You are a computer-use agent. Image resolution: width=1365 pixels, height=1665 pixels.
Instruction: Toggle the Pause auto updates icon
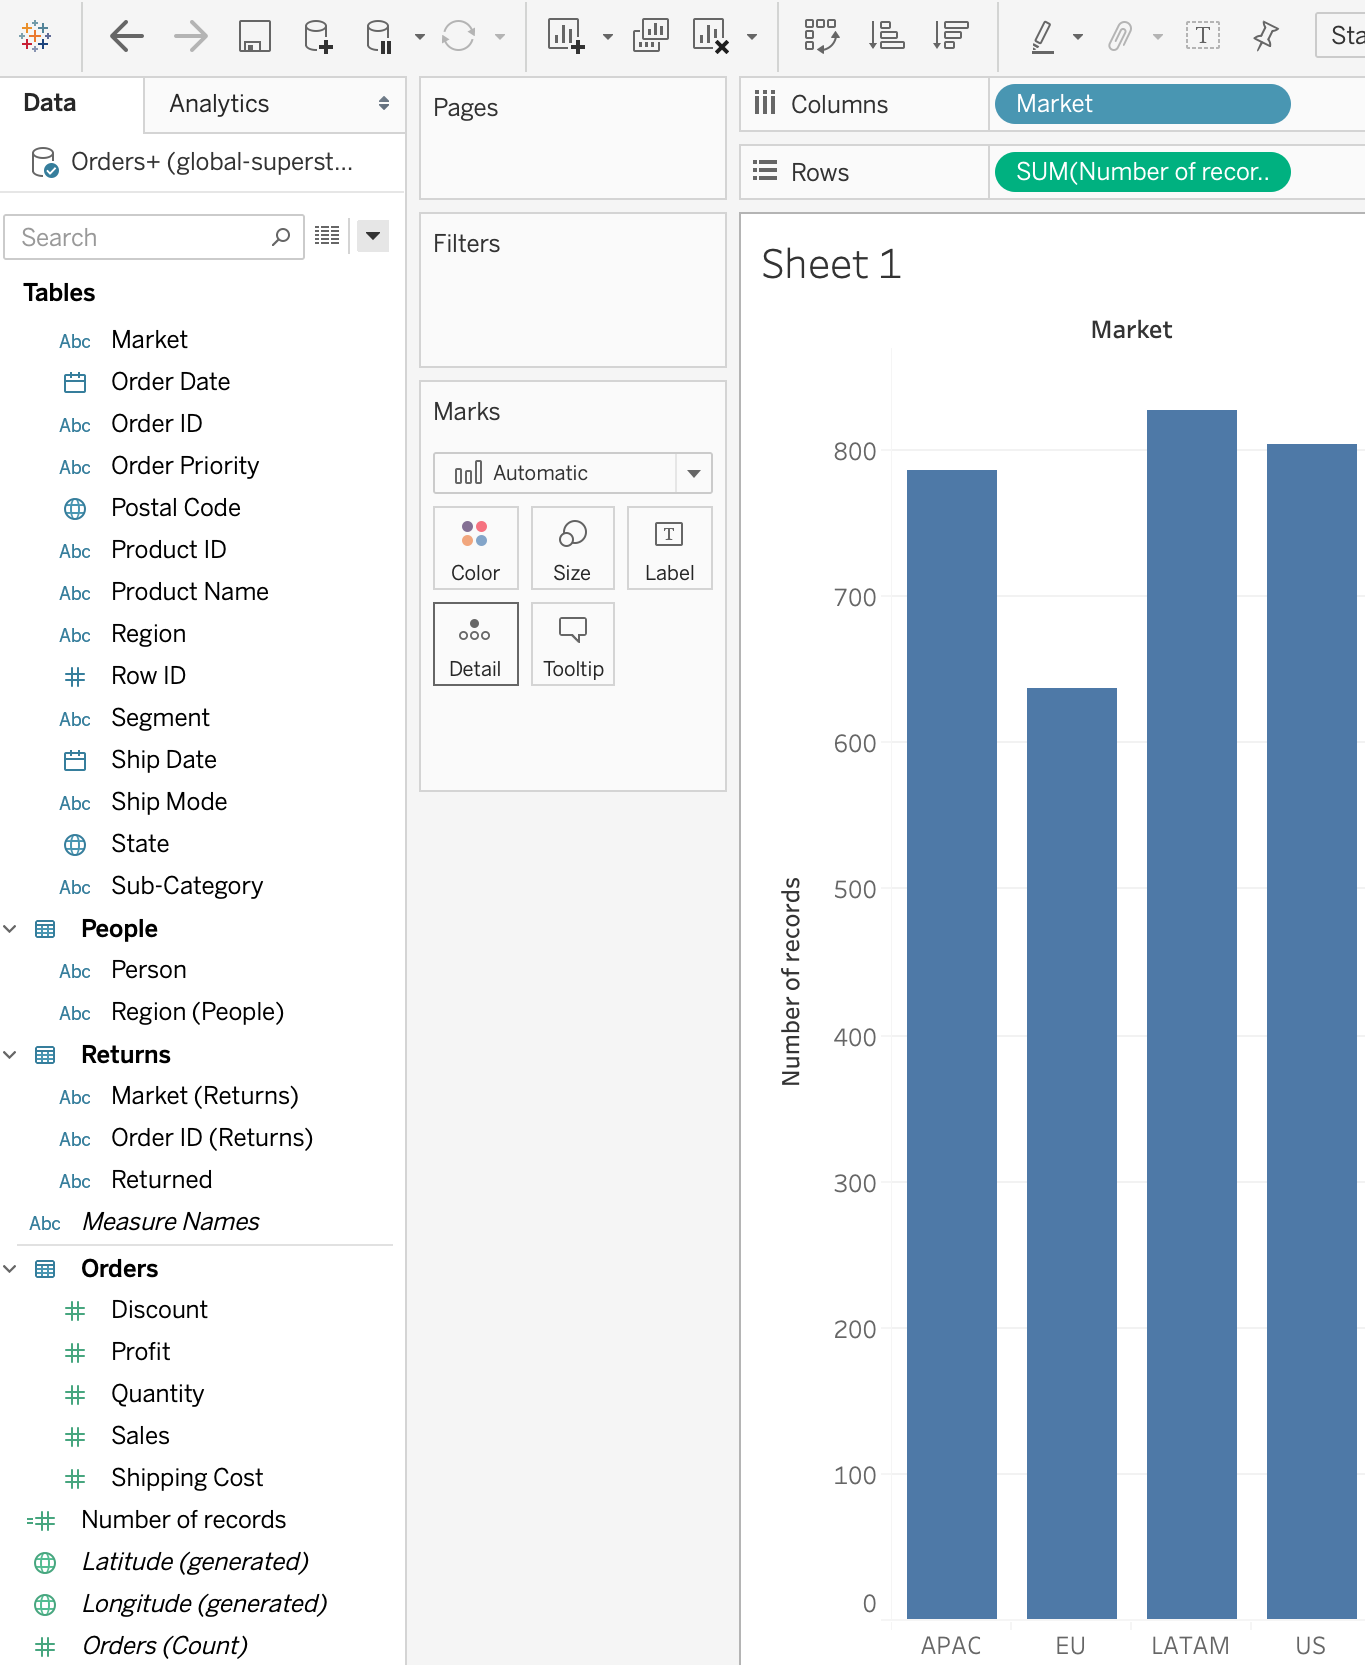click(379, 37)
